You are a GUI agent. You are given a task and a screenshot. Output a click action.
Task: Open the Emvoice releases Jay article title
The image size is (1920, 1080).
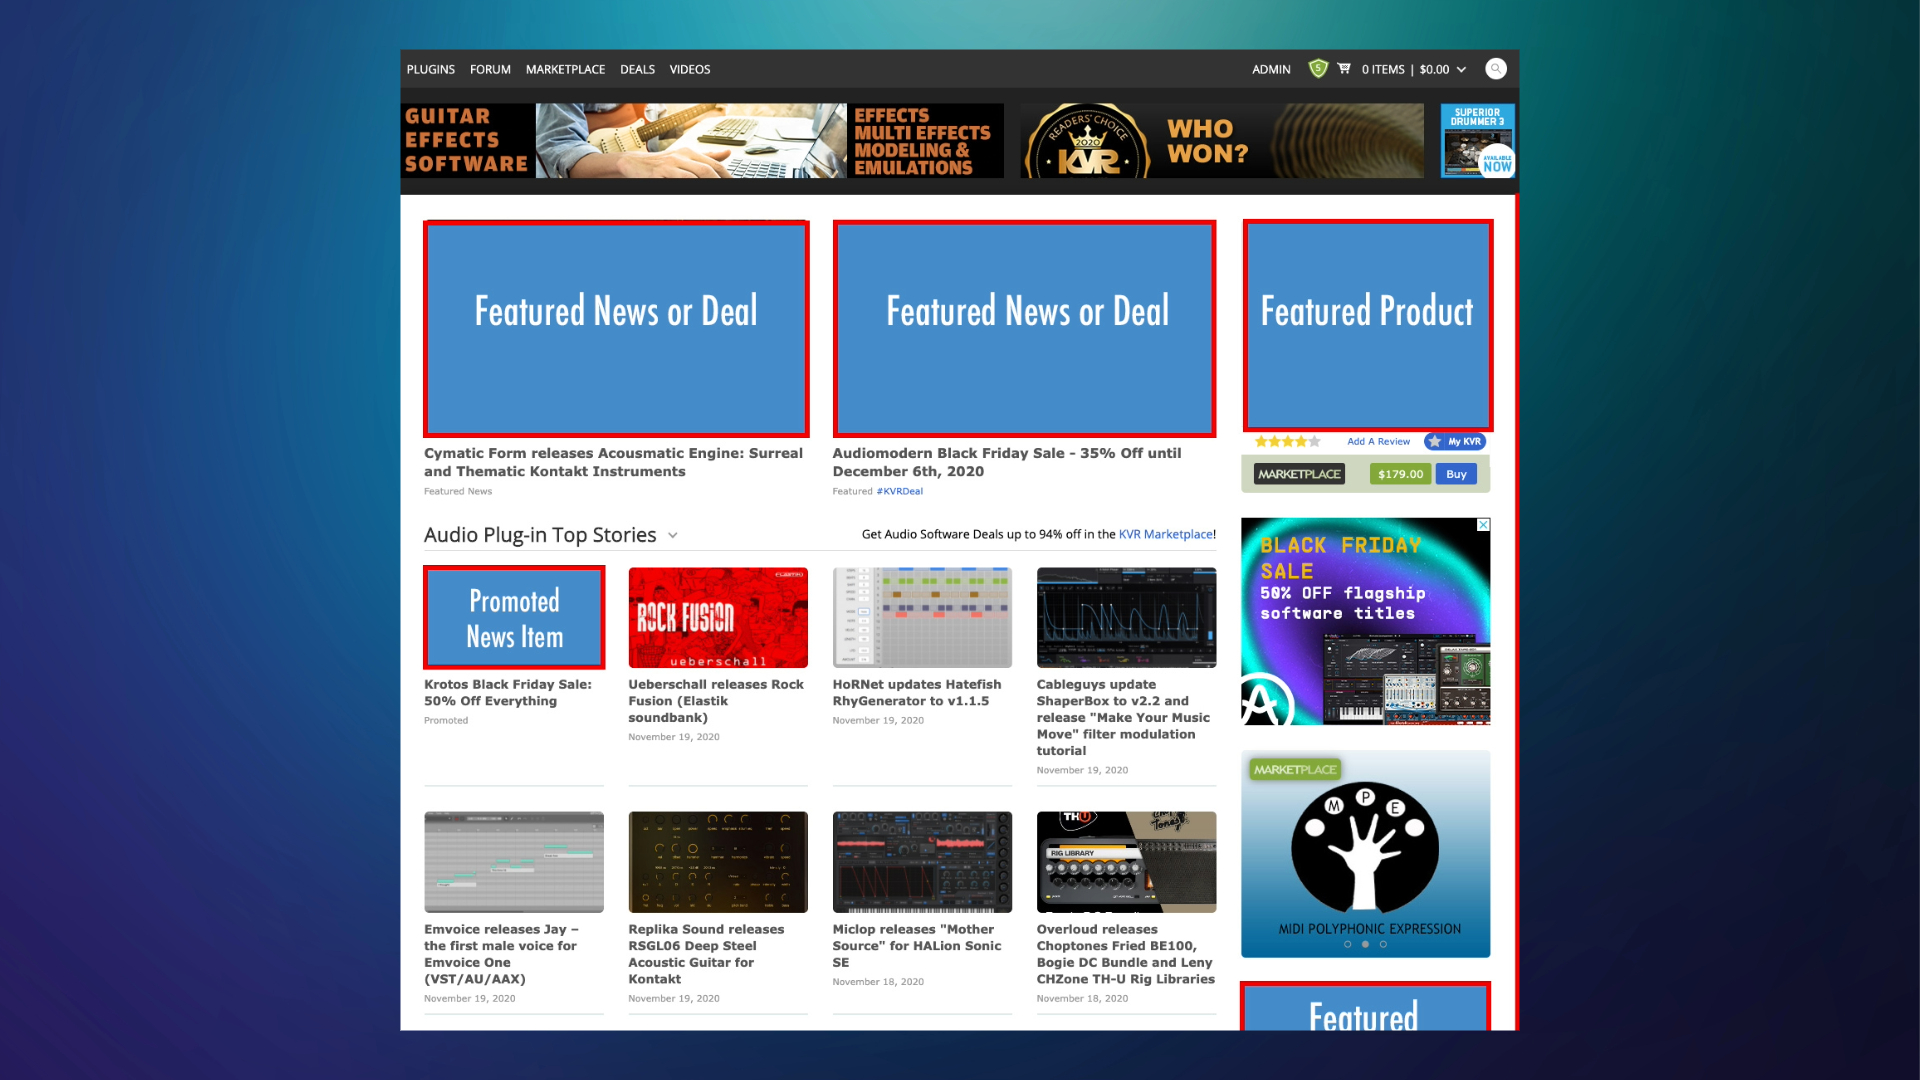(501, 954)
